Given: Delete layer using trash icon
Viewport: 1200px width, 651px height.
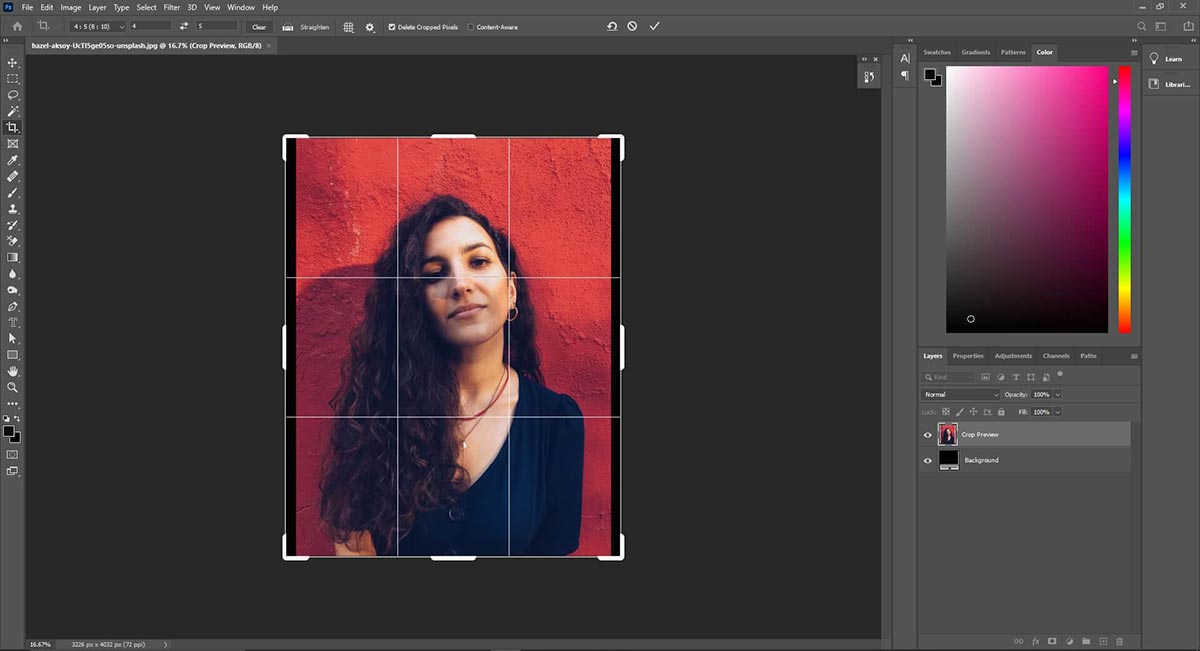Looking at the screenshot, I should tap(1120, 641).
